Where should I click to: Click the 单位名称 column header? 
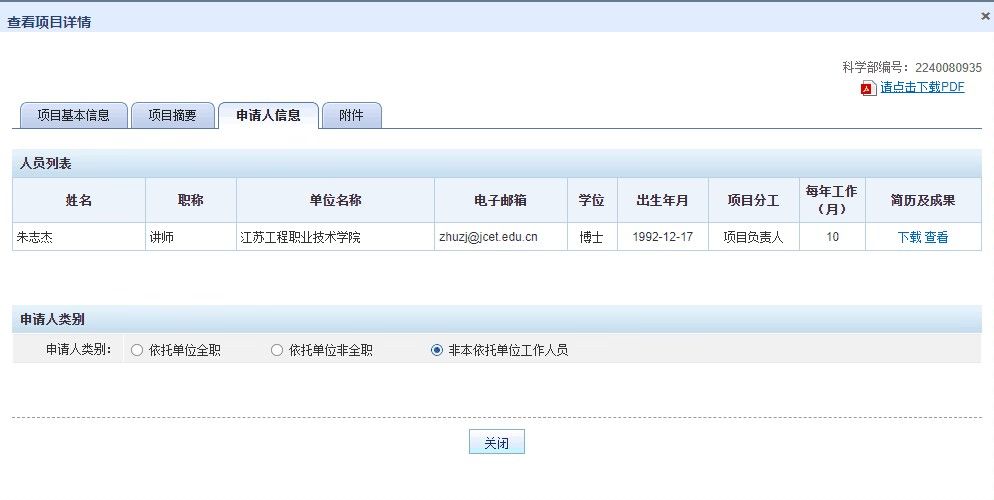click(335, 200)
